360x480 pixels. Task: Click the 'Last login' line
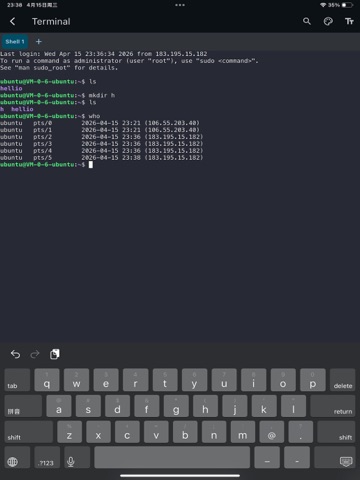pos(104,54)
